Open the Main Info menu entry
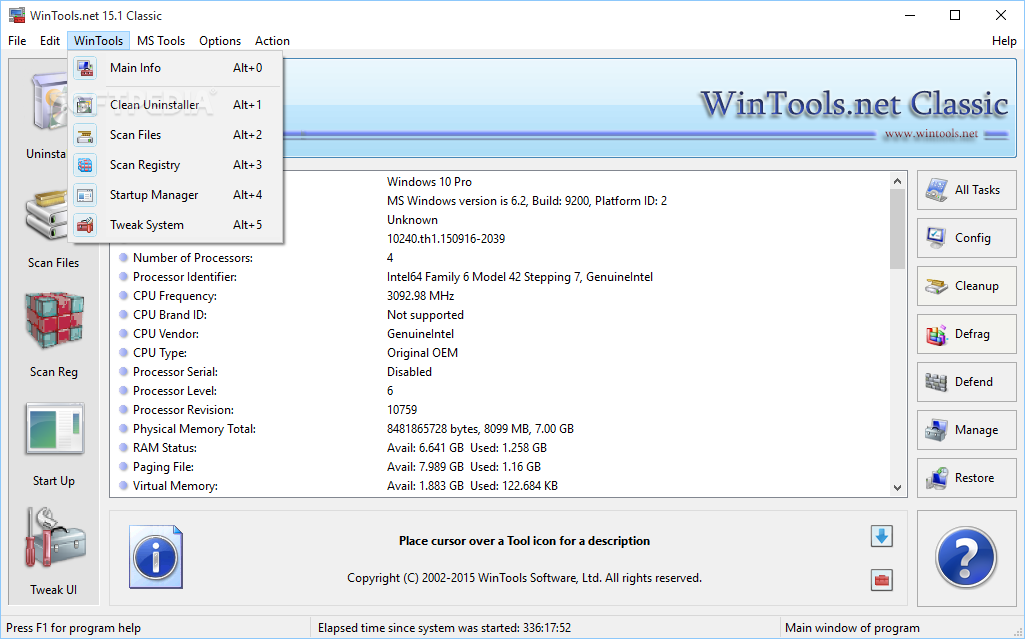 (x=175, y=68)
